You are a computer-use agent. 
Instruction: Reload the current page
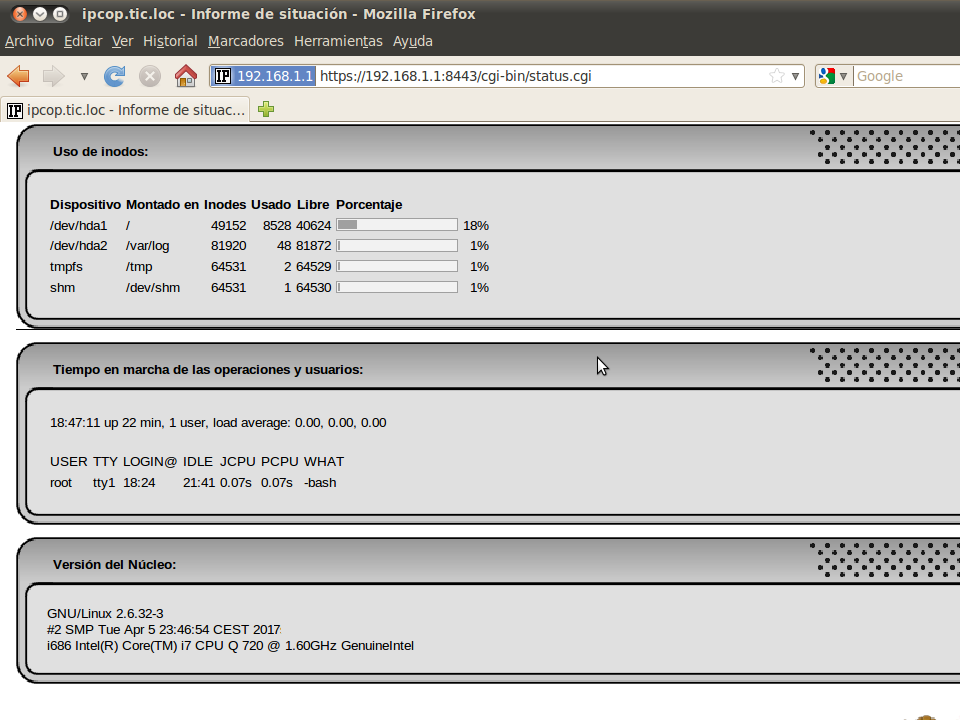115,76
